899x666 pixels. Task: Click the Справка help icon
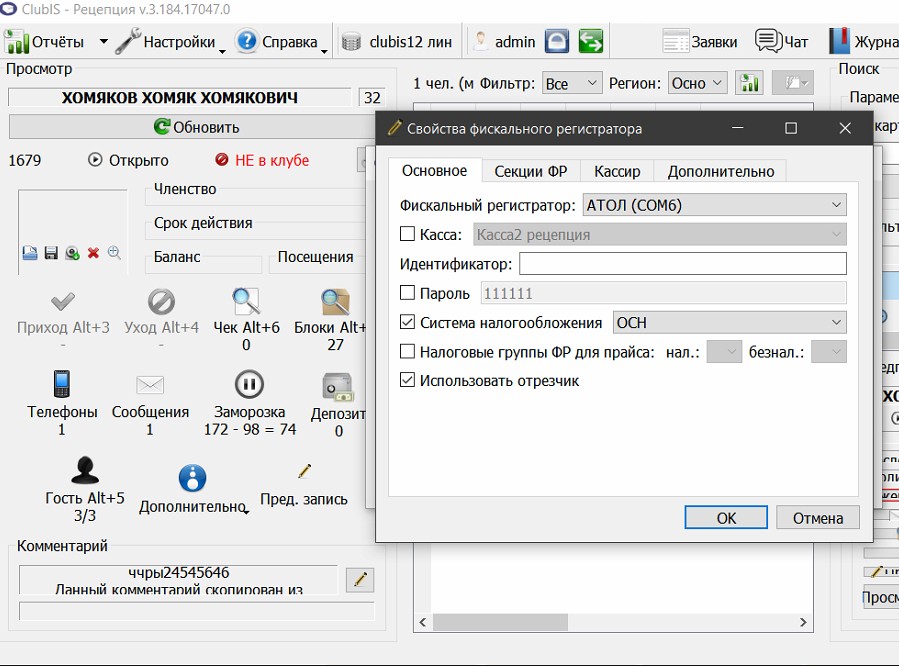[x=247, y=41]
